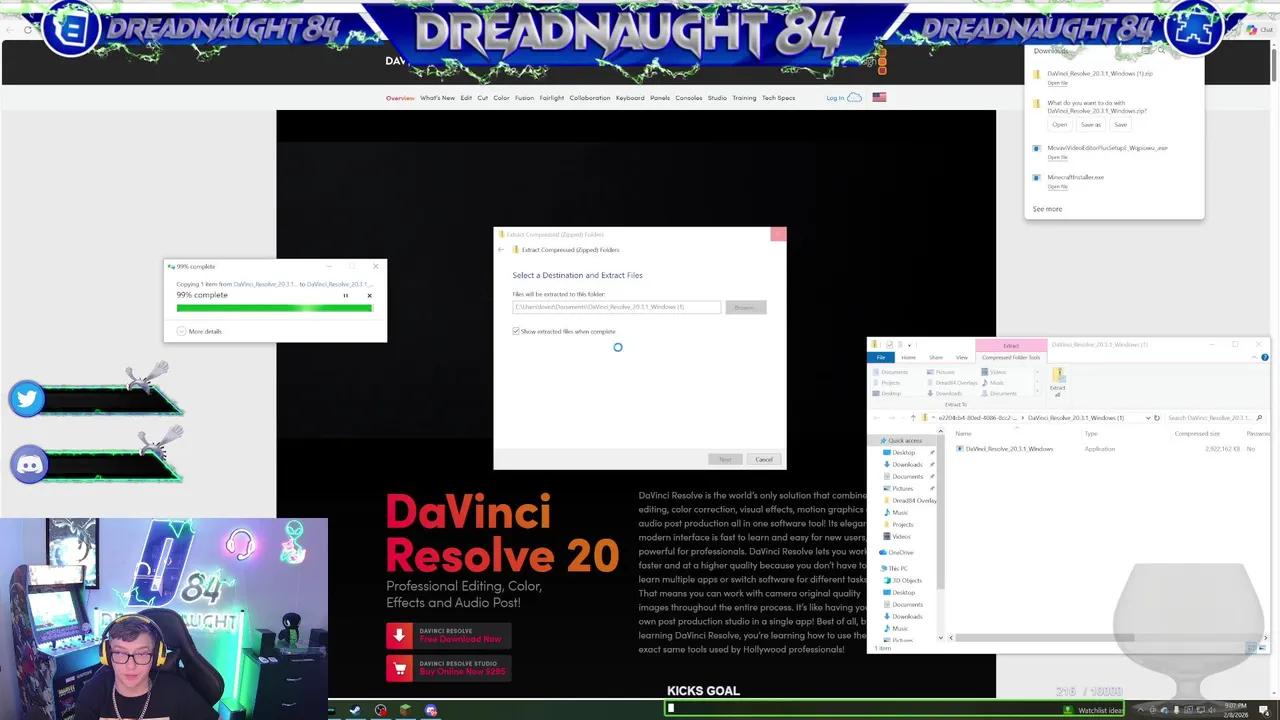Viewport: 1280px width, 720px height.
Task: Open the View tab in Explorer ribbon
Action: [961, 357]
